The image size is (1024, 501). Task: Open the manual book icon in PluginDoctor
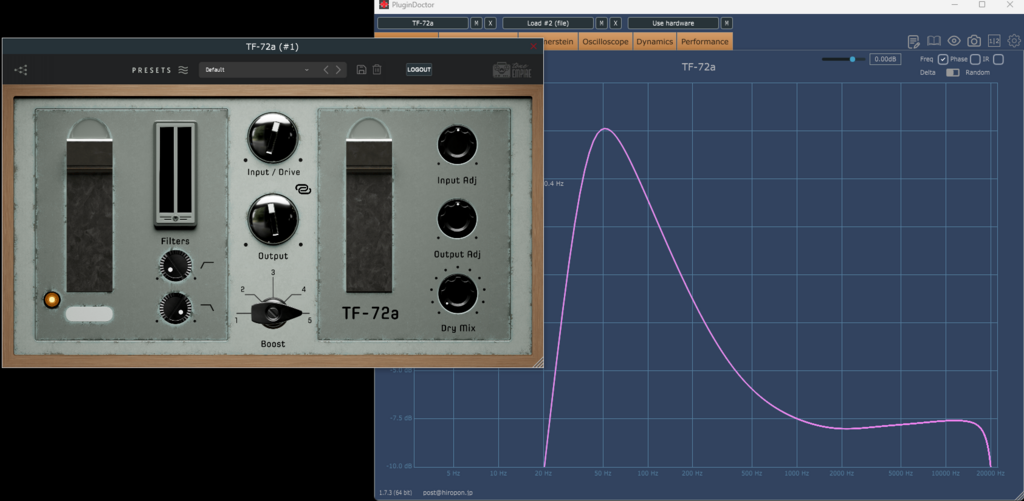point(934,41)
